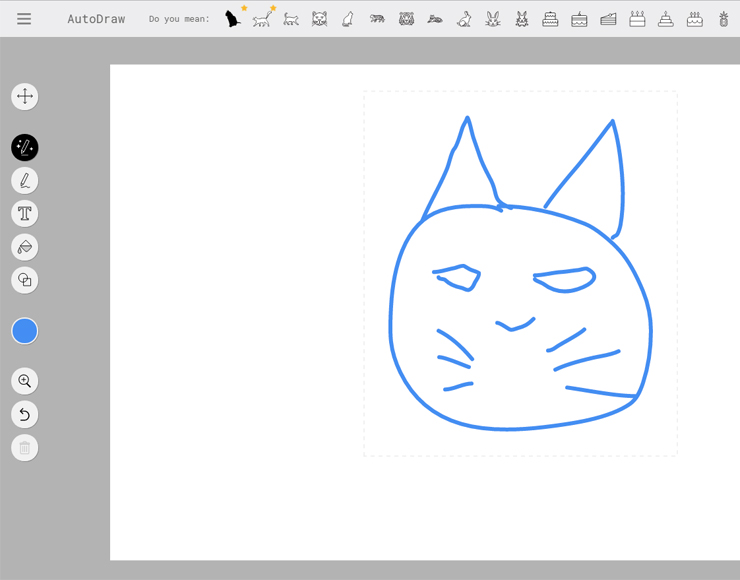Click the trash Delete button
This screenshot has width=740, height=580.
pos(25,447)
